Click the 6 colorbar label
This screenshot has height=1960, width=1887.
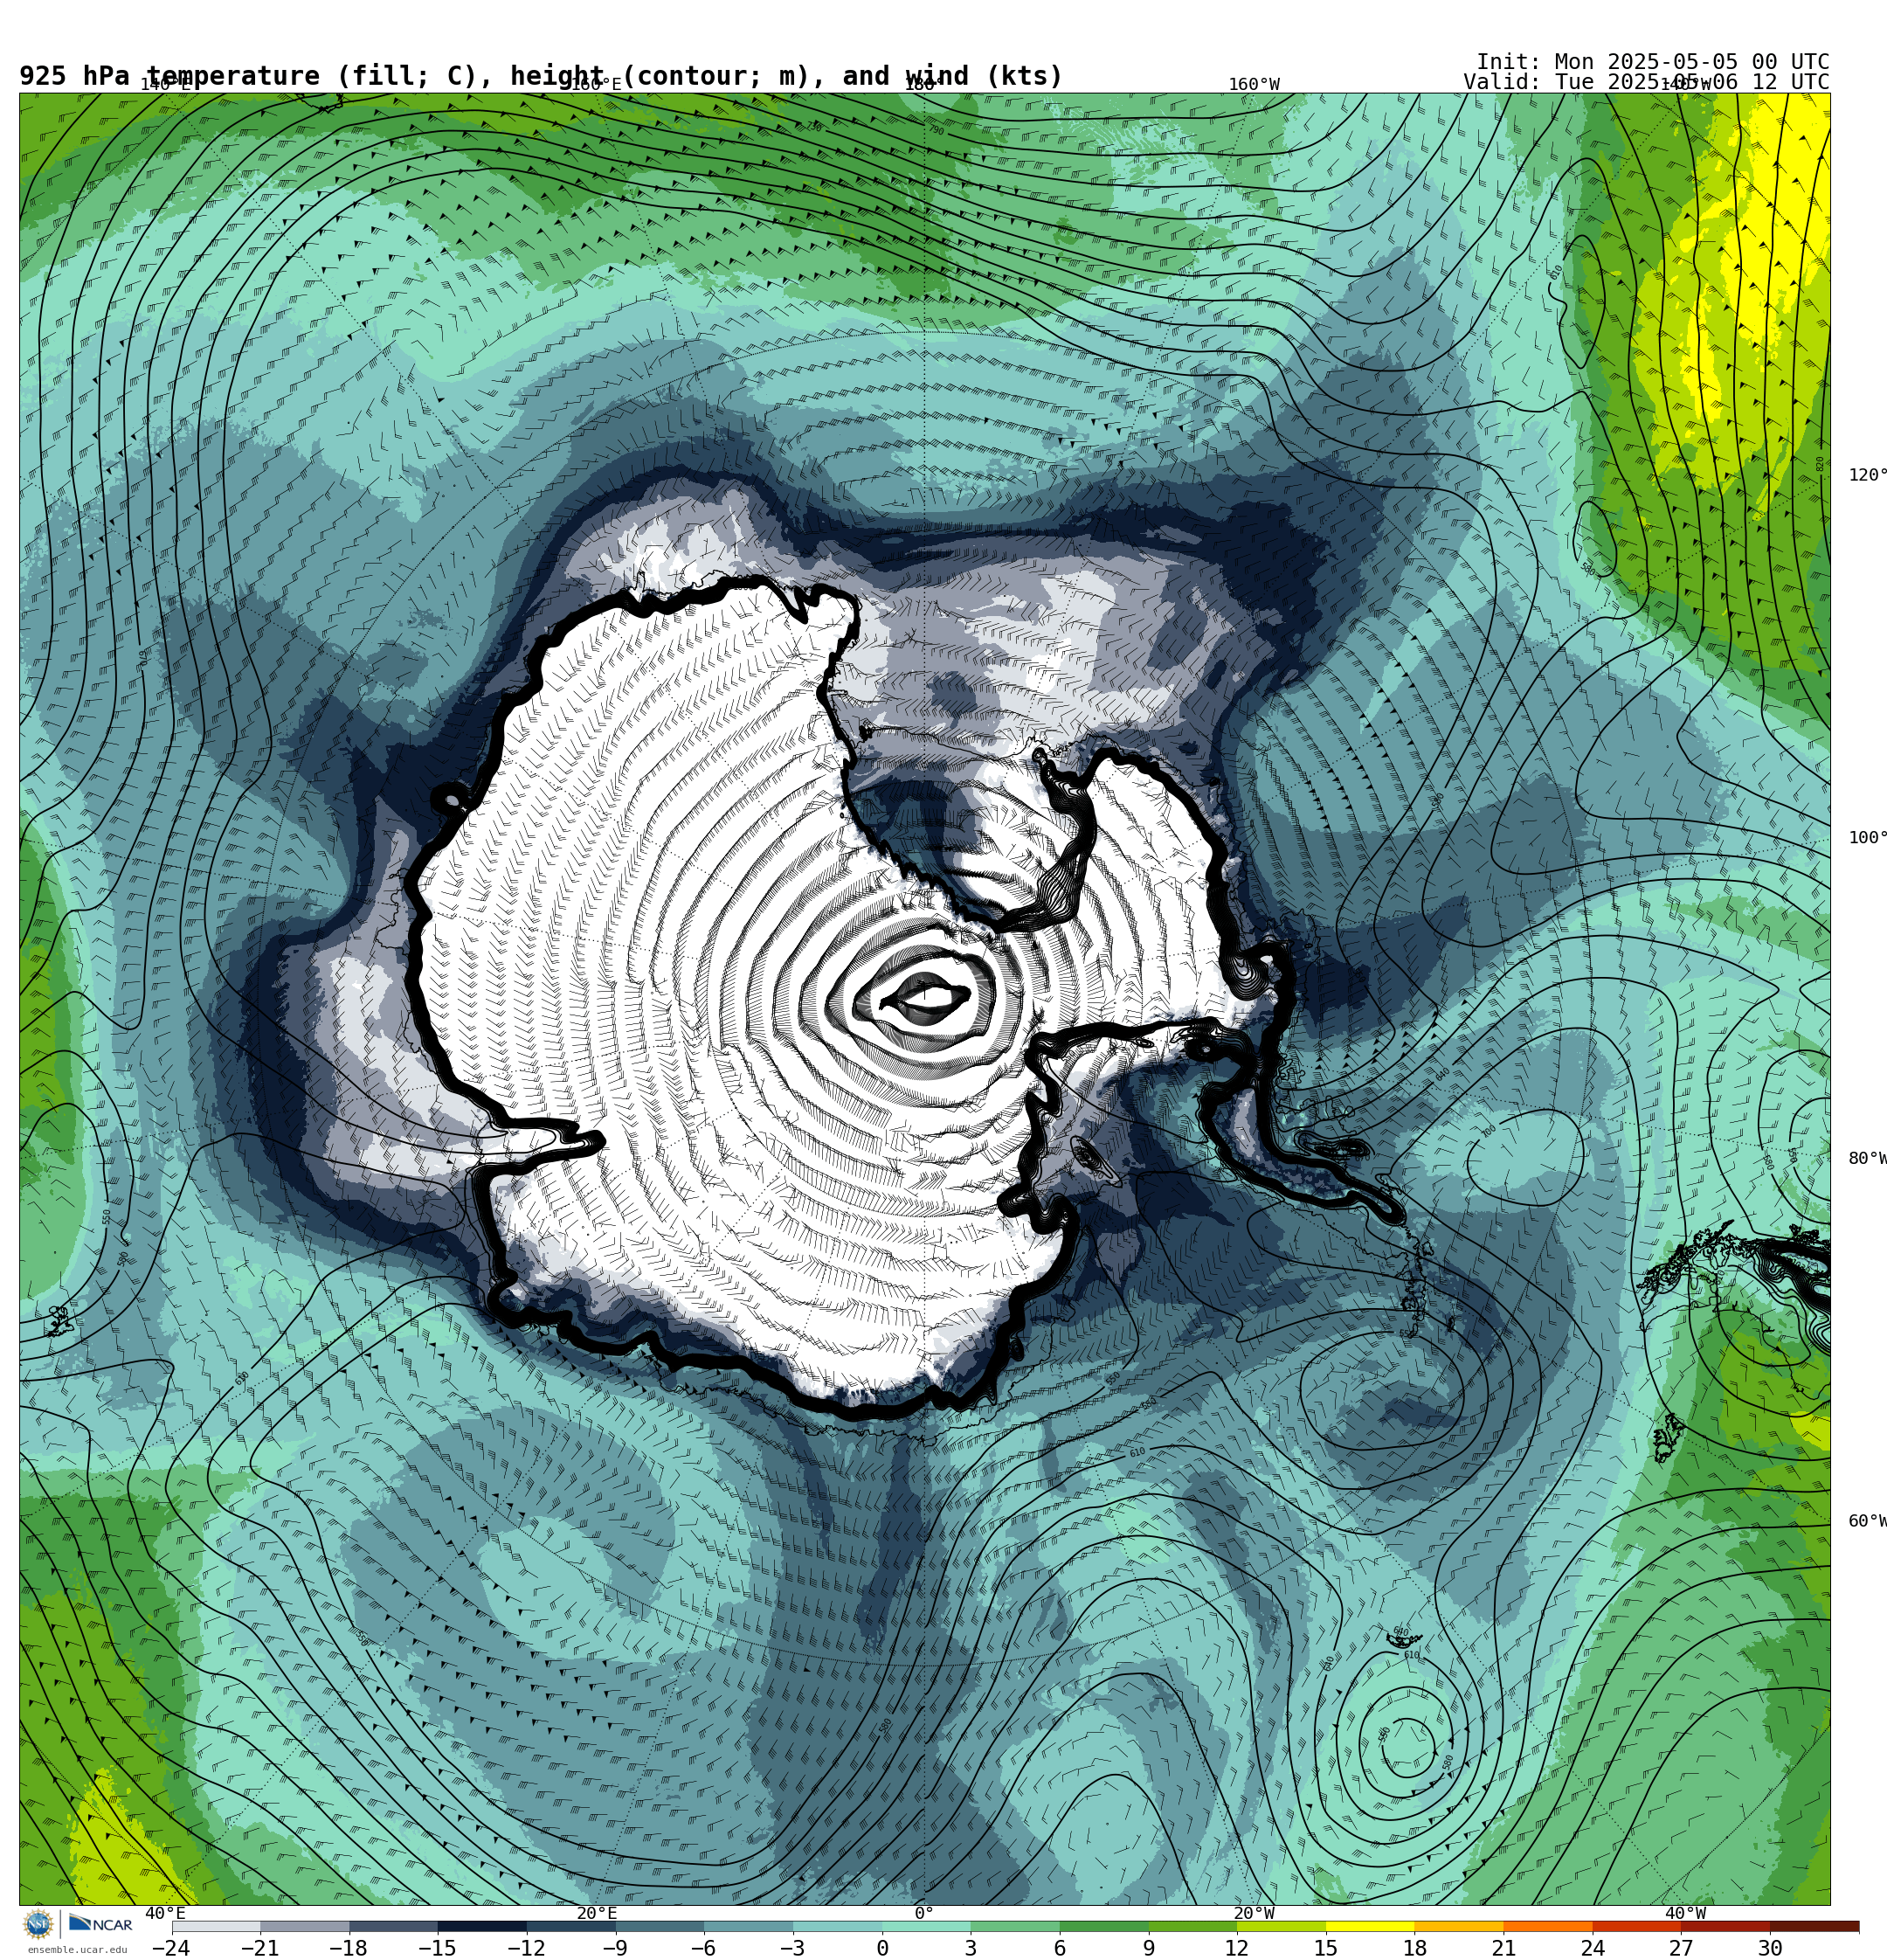(1060, 1948)
